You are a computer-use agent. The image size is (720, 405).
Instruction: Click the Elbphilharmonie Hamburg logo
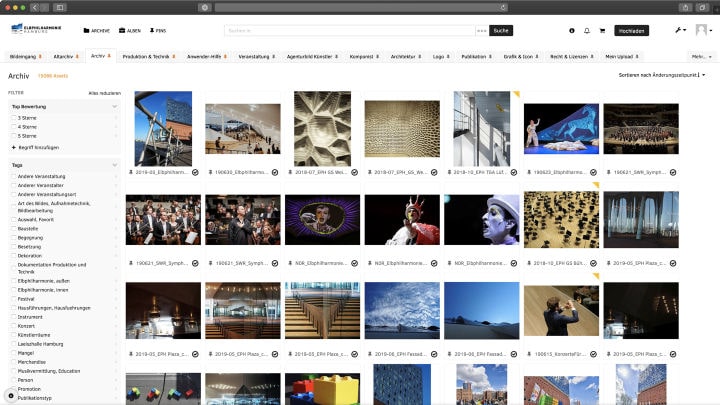click(36, 29)
